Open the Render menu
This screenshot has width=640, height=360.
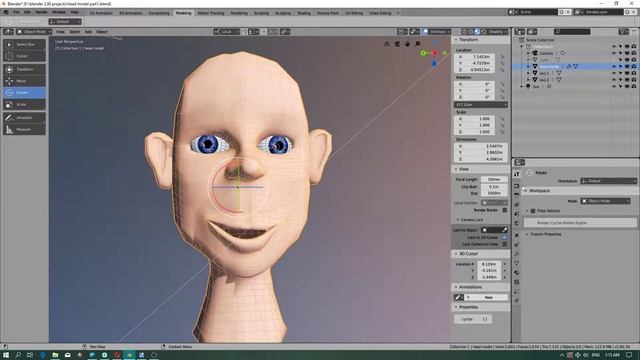[x=41, y=12]
